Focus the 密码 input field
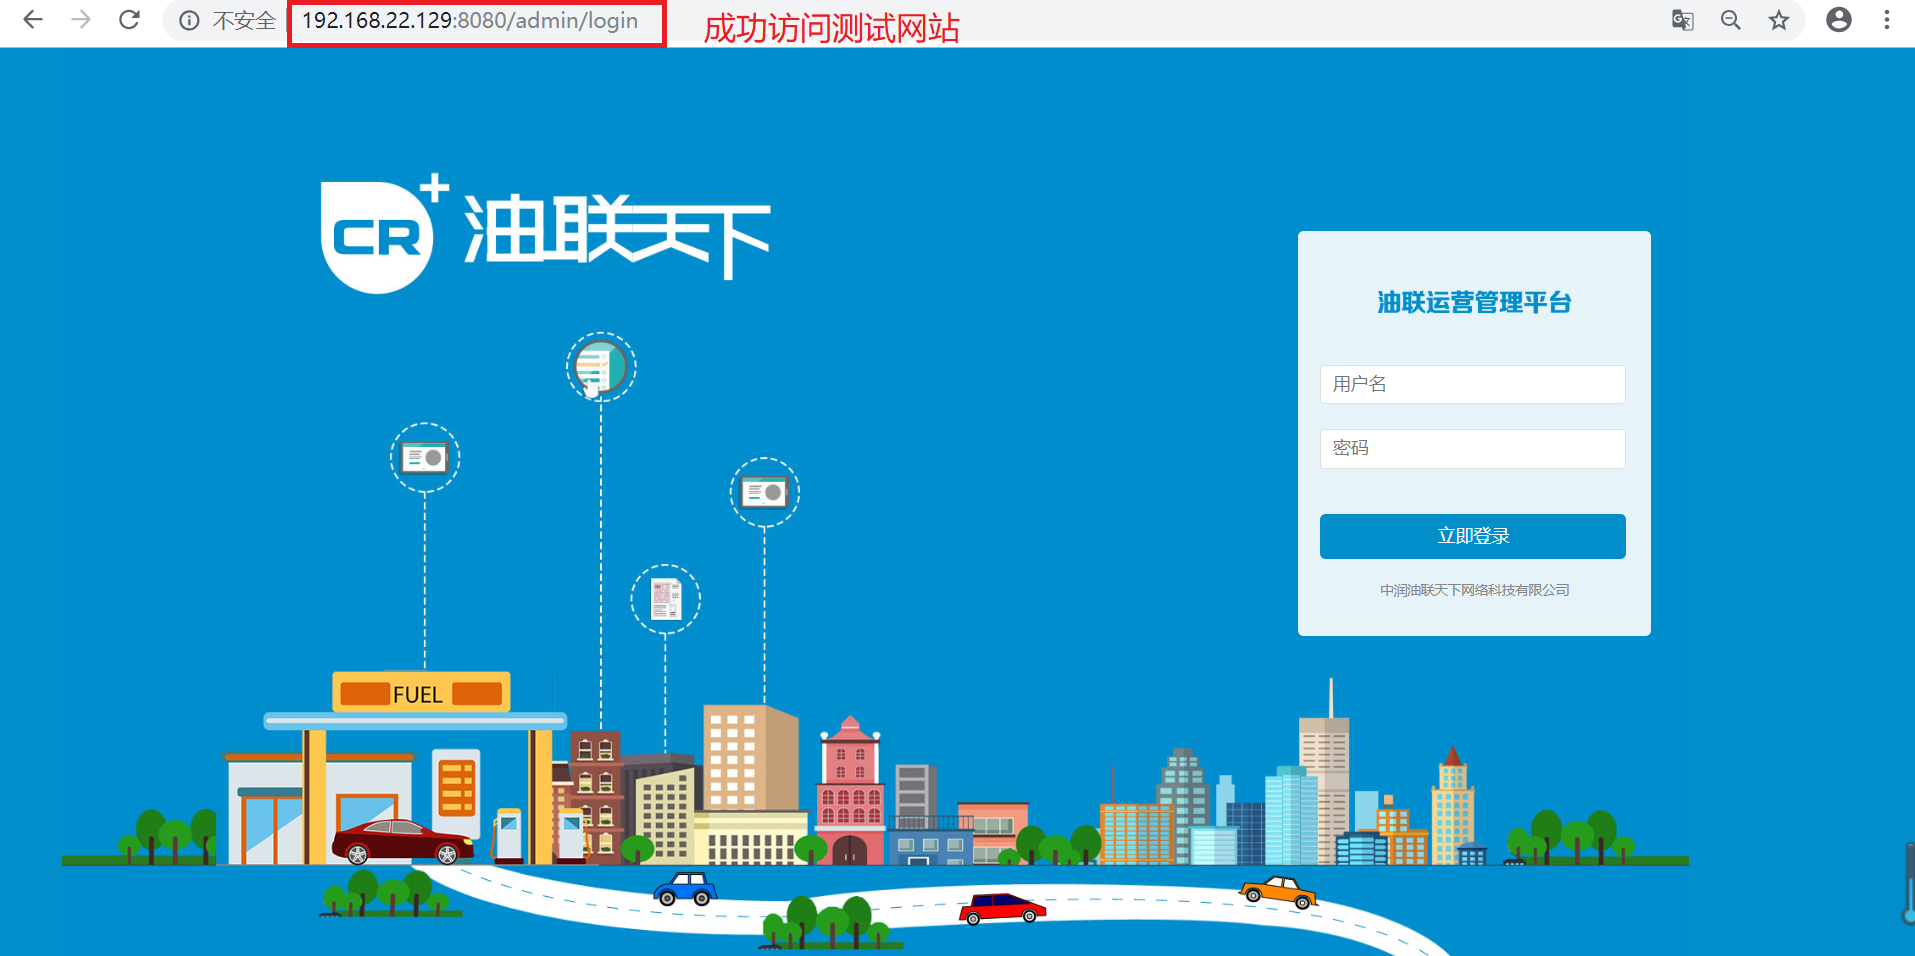Image resolution: width=1915 pixels, height=956 pixels. pyautogui.click(x=1472, y=449)
